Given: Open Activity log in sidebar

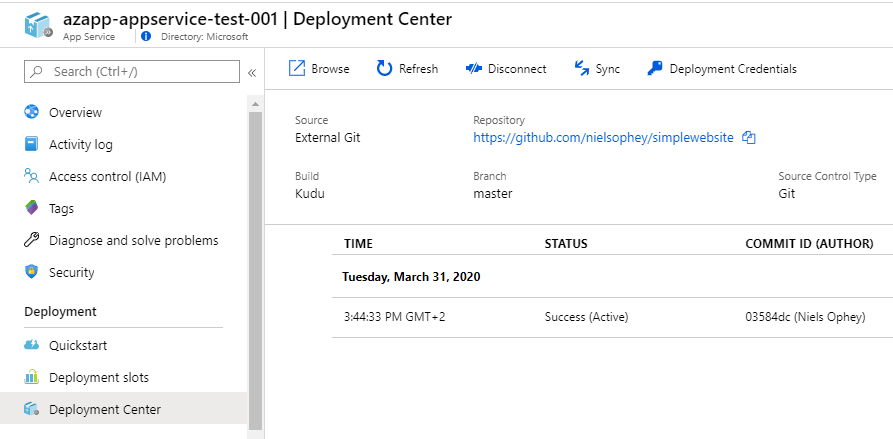Looking at the screenshot, I should pos(80,145).
